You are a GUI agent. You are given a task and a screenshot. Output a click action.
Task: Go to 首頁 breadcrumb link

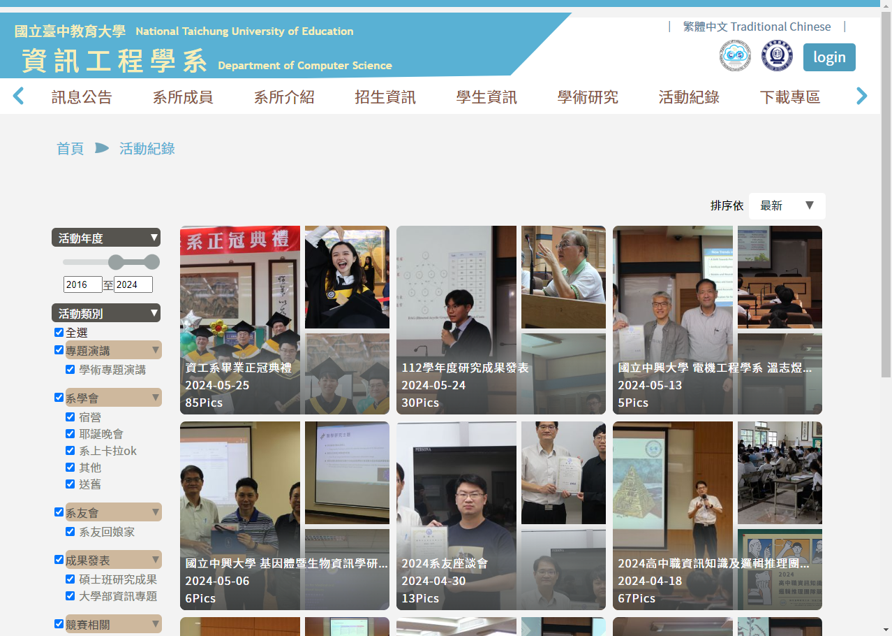(x=70, y=149)
